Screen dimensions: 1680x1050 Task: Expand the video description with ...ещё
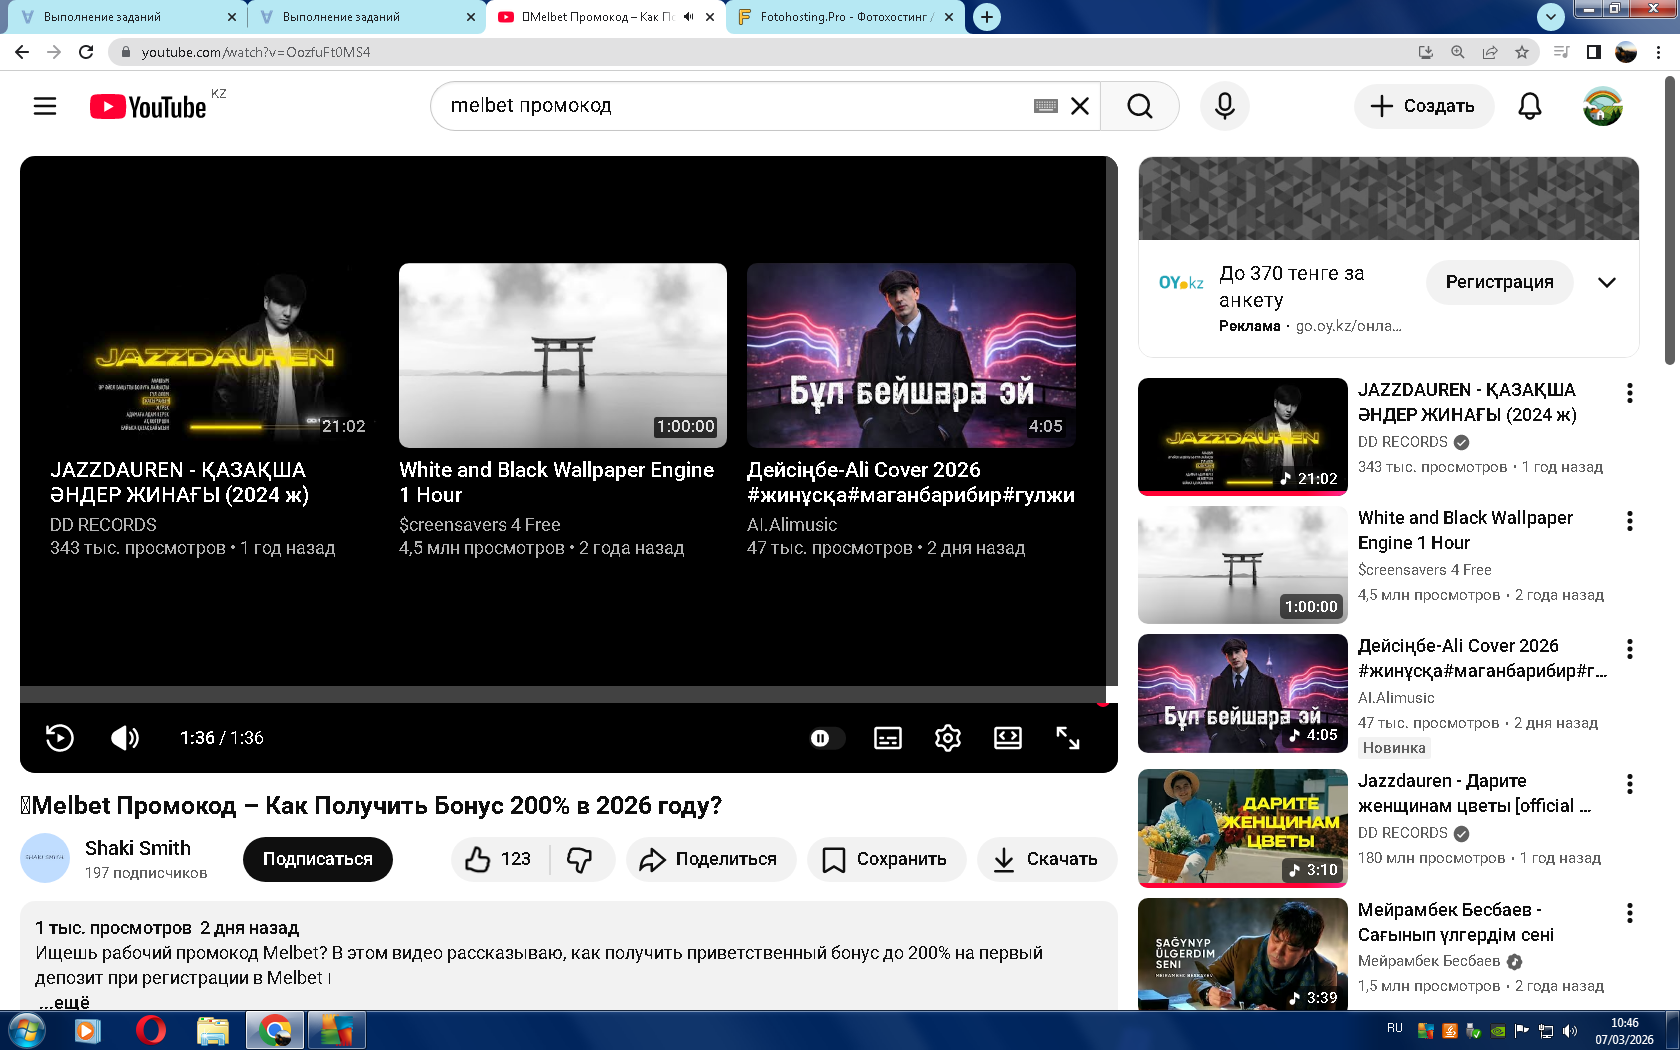pyautogui.click(x=64, y=1001)
